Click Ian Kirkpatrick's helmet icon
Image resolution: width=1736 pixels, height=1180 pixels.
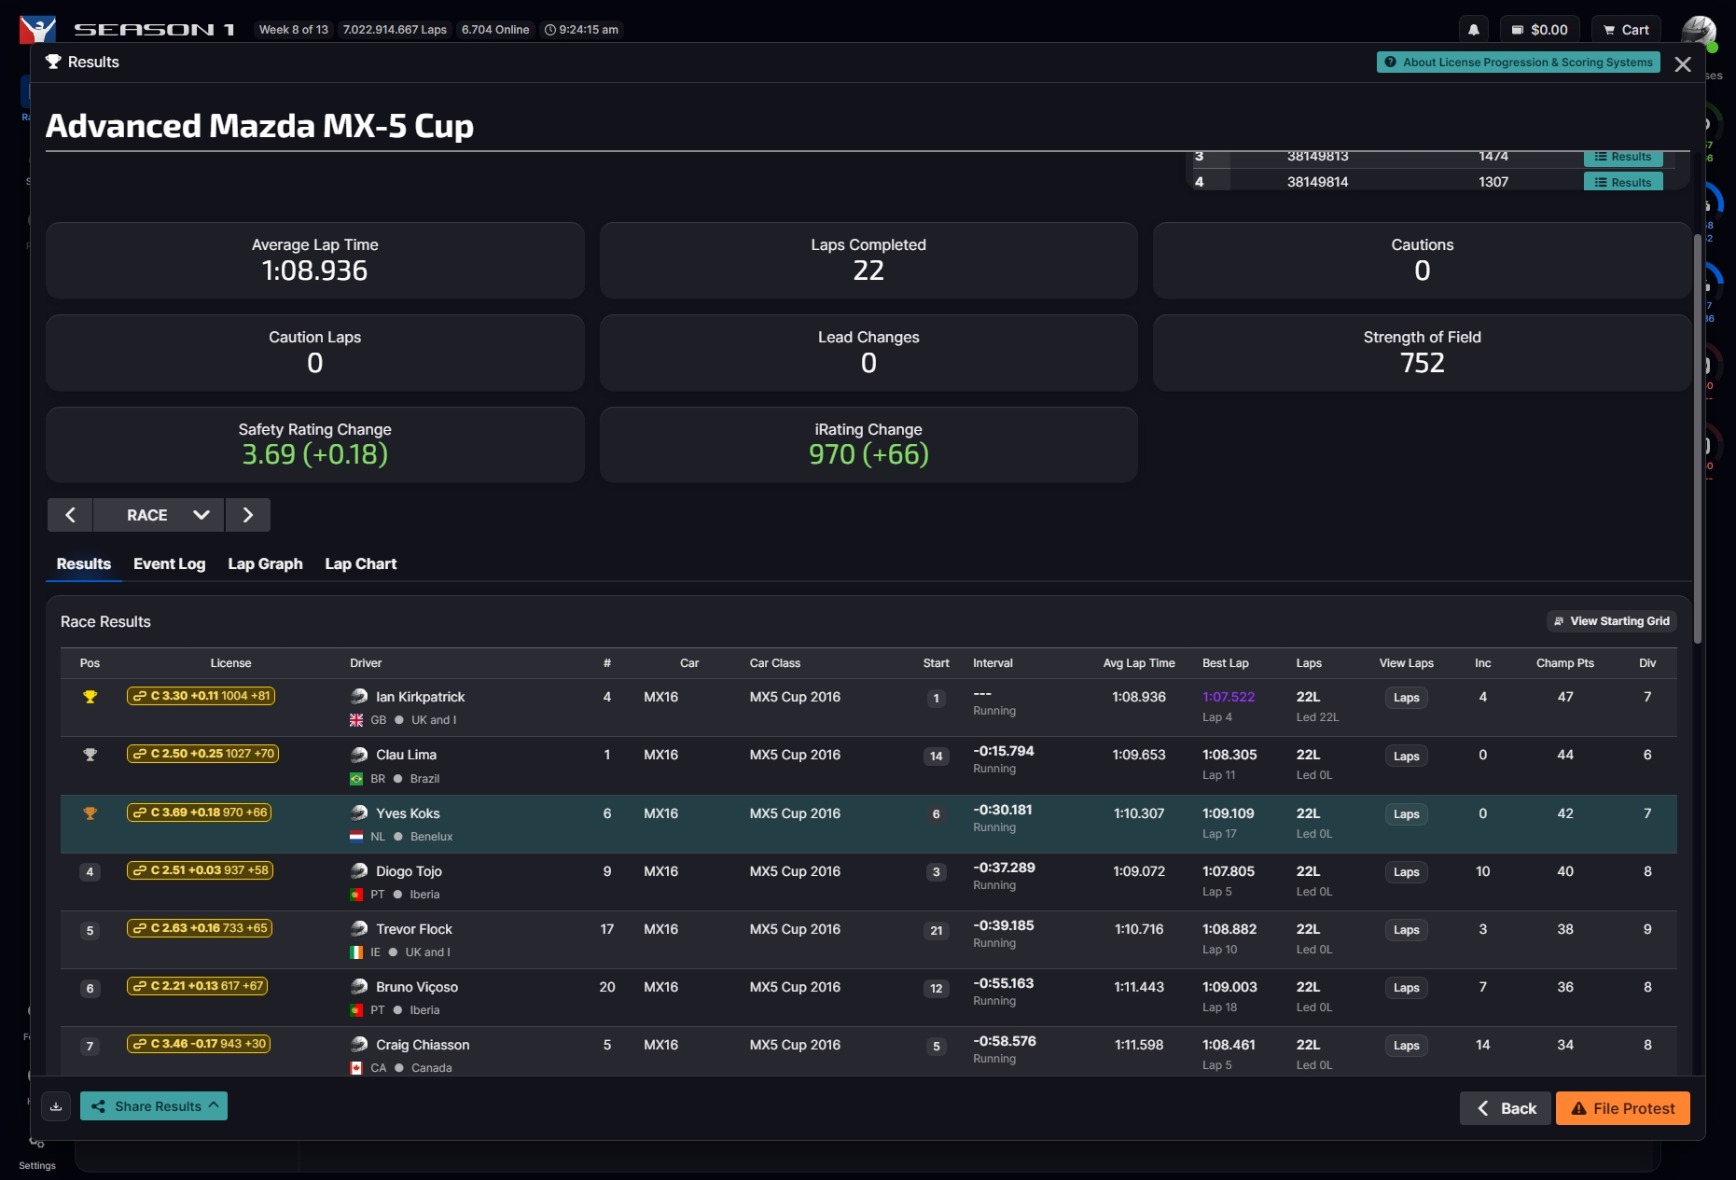tap(359, 696)
